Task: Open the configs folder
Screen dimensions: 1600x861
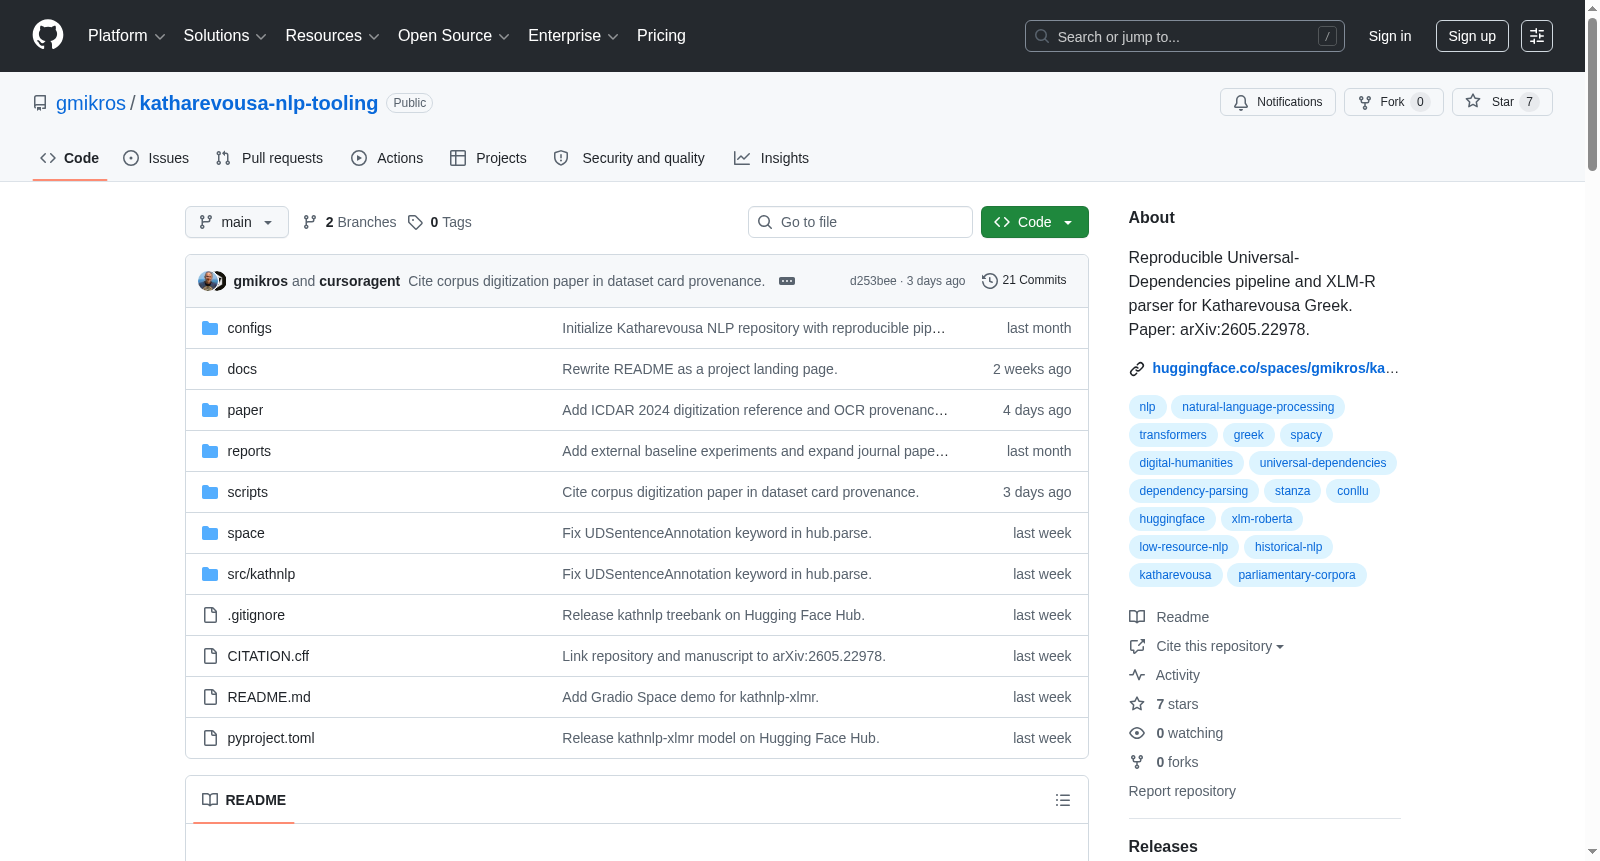Action: pos(249,328)
